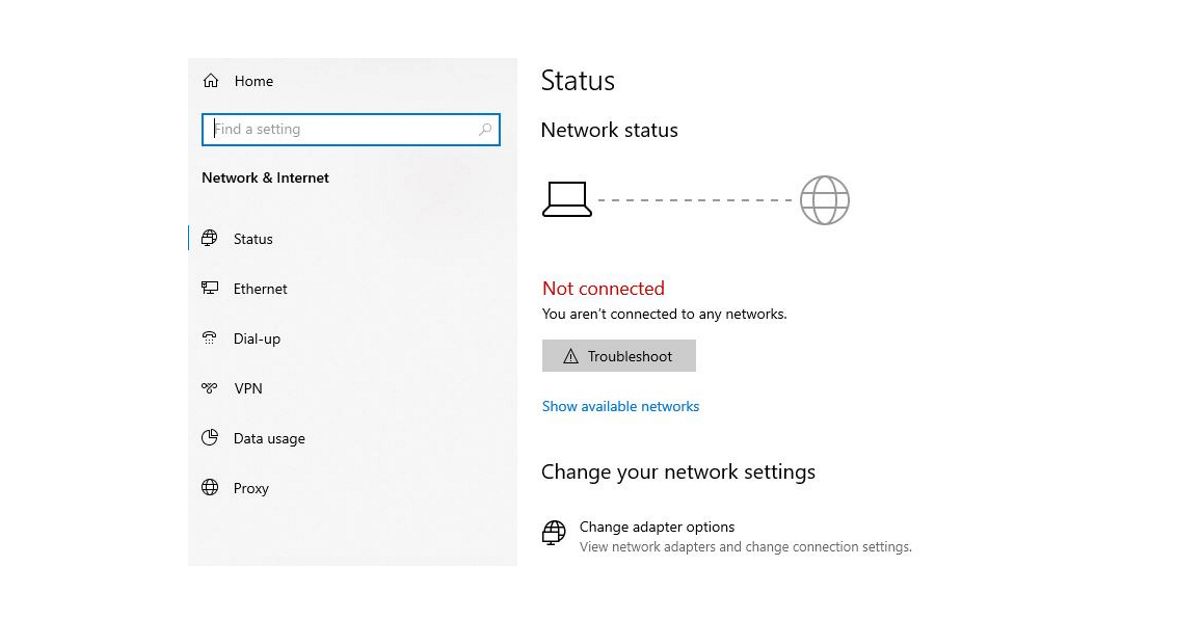Open Dial-up via its phone icon

[209, 338]
